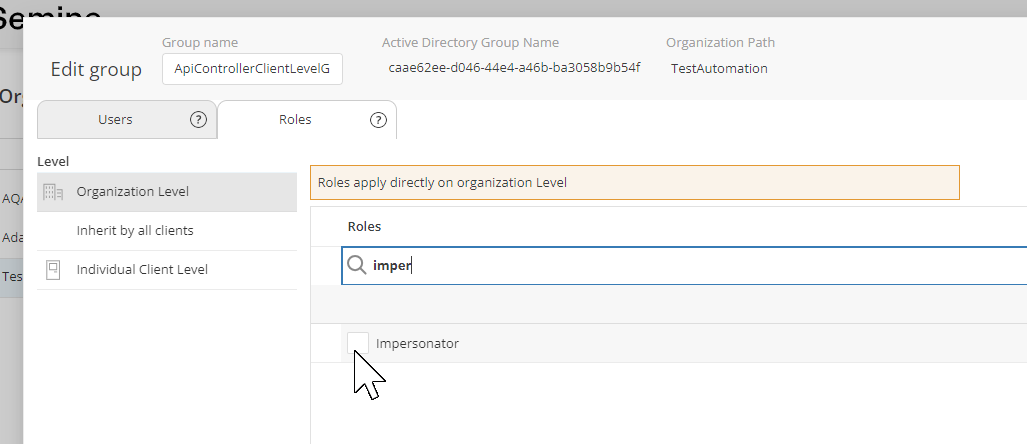Tick the Impersonator role checkbox
The height and width of the screenshot is (444, 1027).
pos(357,343)
